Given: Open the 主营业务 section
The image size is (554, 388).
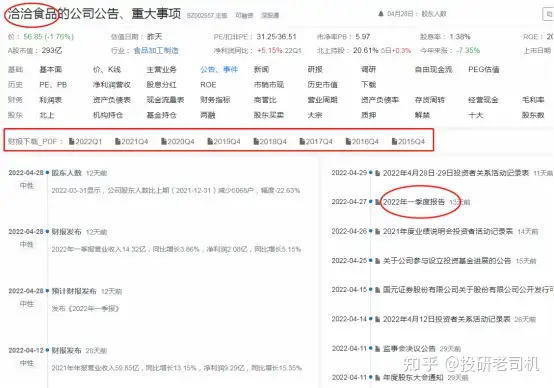Looking at the screenshot, I should tap(161, 70).
